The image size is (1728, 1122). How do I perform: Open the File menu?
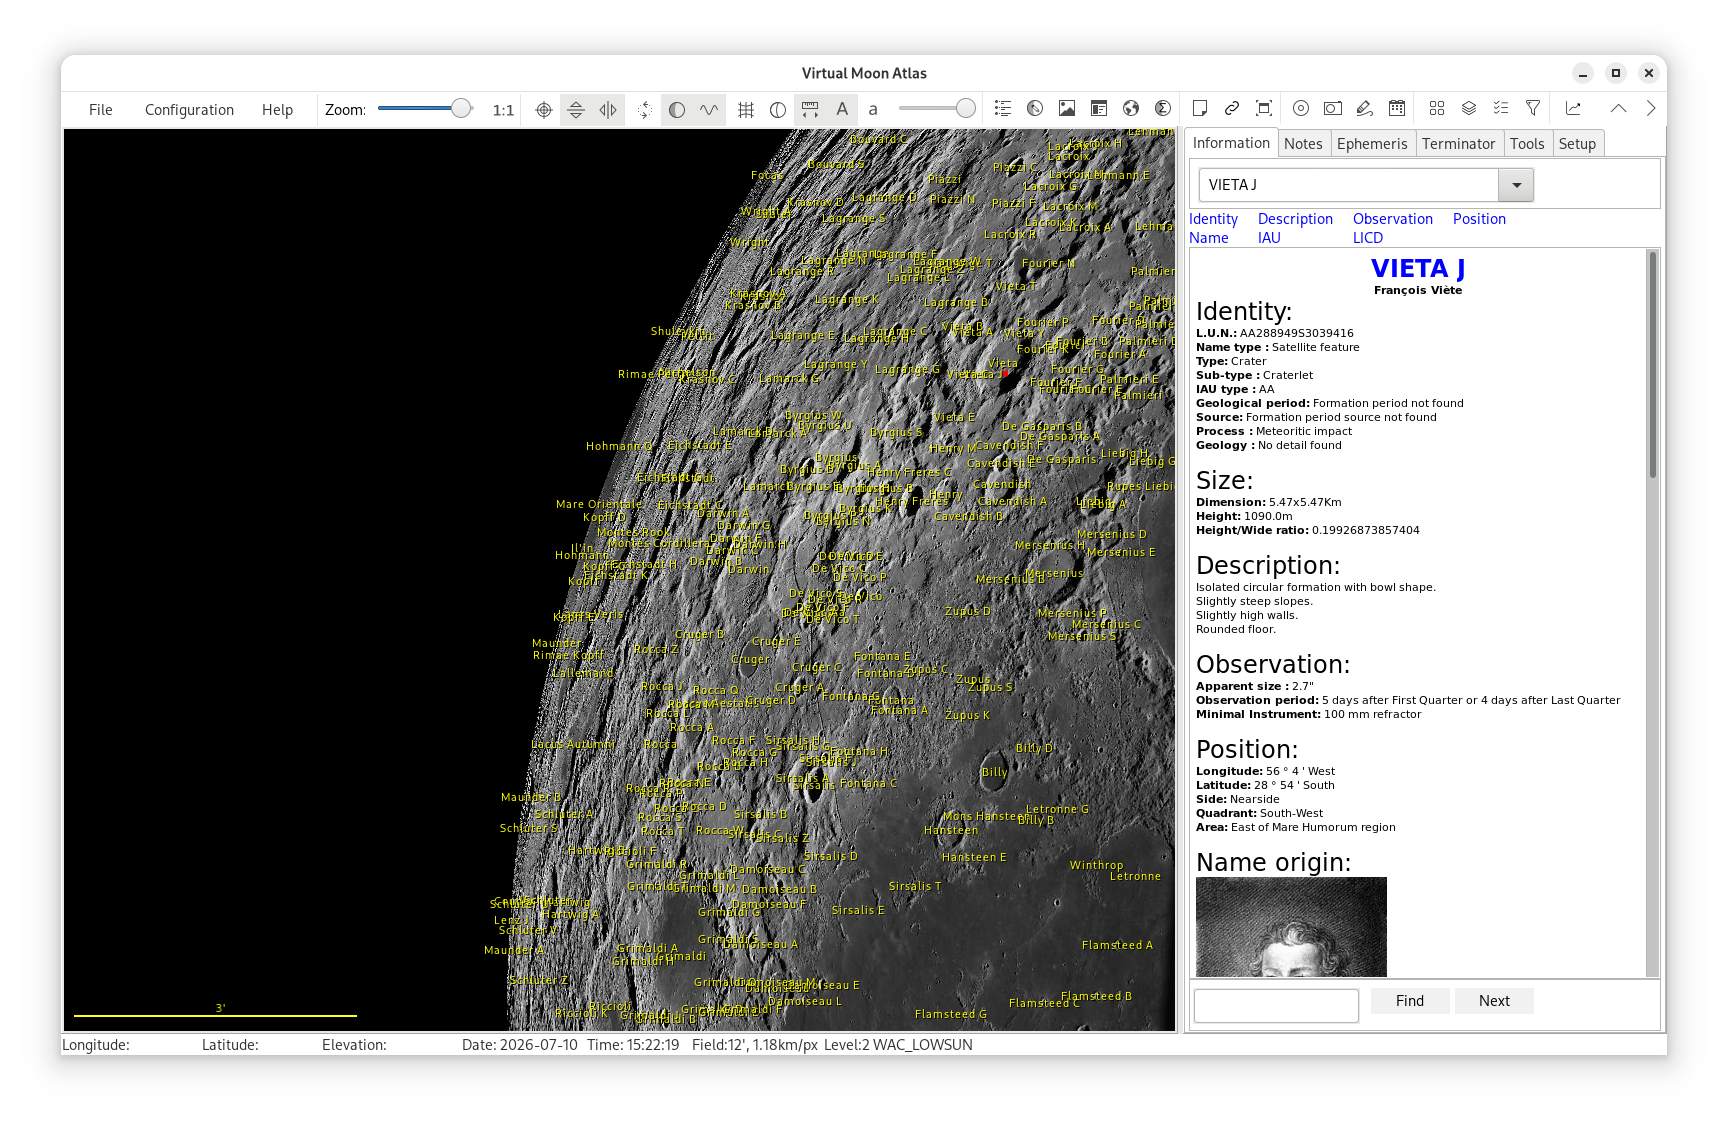tap(101, 110)
